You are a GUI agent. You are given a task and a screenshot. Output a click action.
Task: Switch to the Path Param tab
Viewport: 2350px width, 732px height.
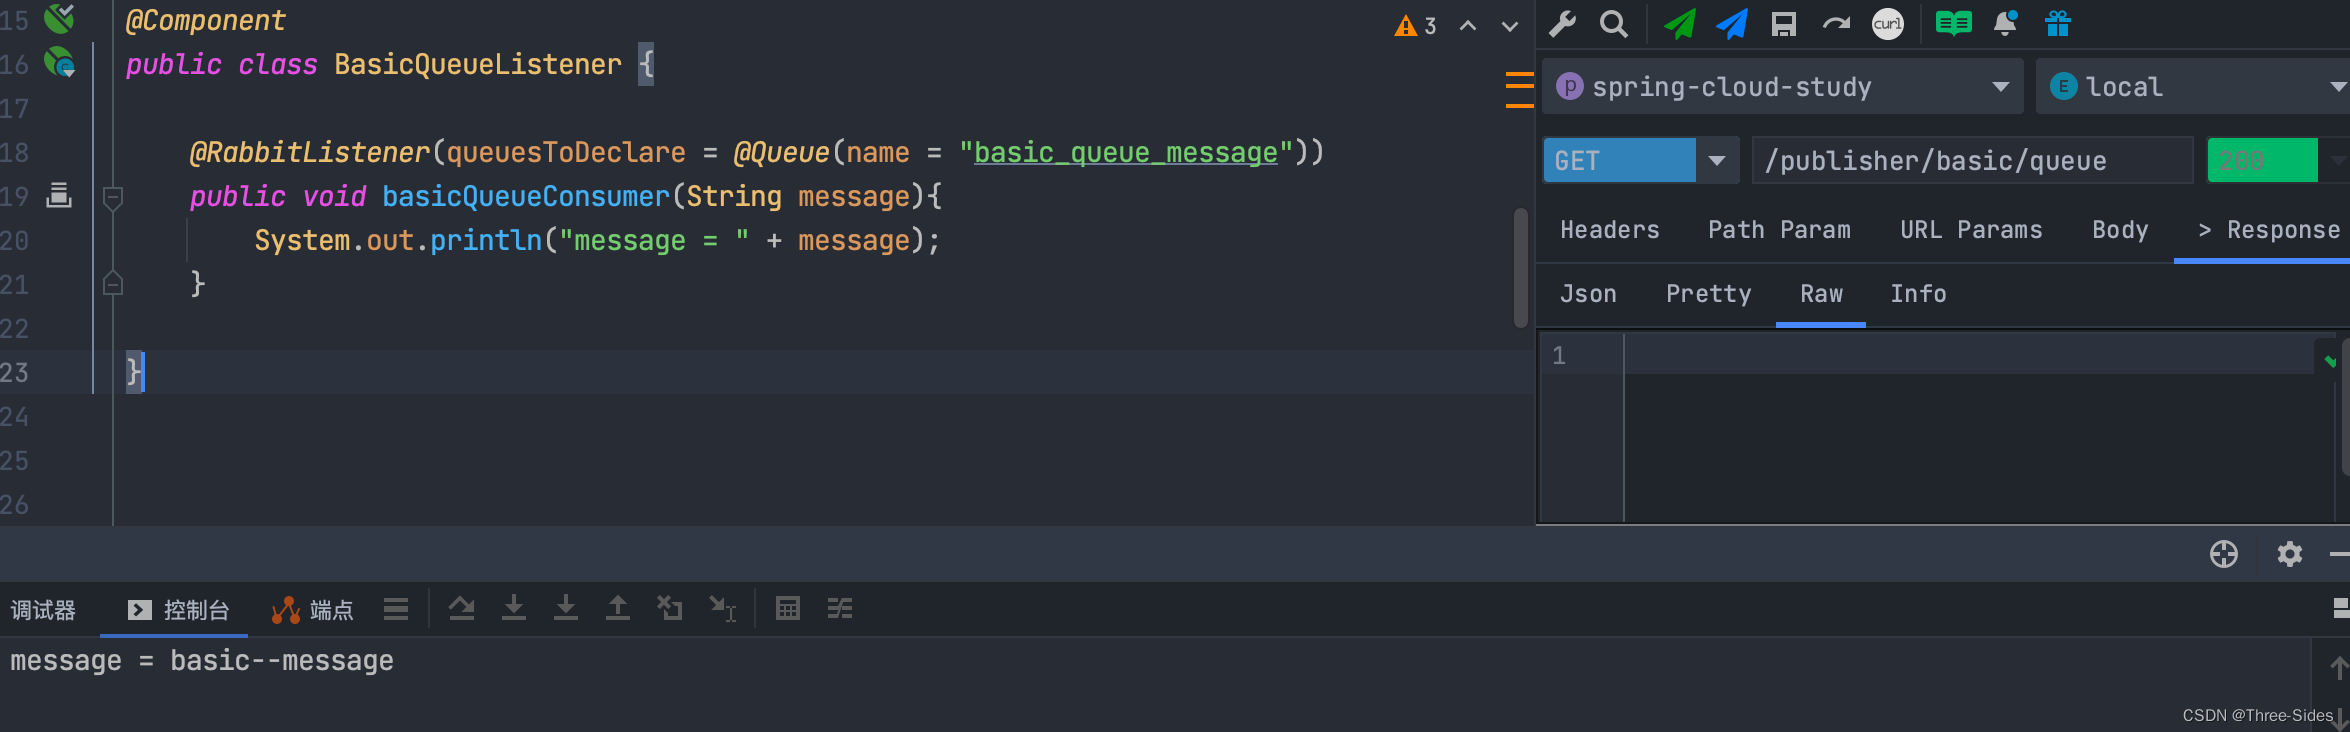click(1779, 230)
